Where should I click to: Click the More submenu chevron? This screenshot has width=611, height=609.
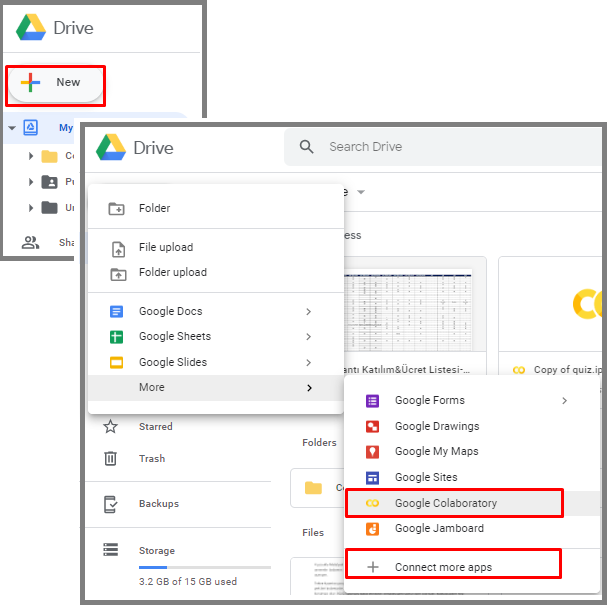point(309,388)
